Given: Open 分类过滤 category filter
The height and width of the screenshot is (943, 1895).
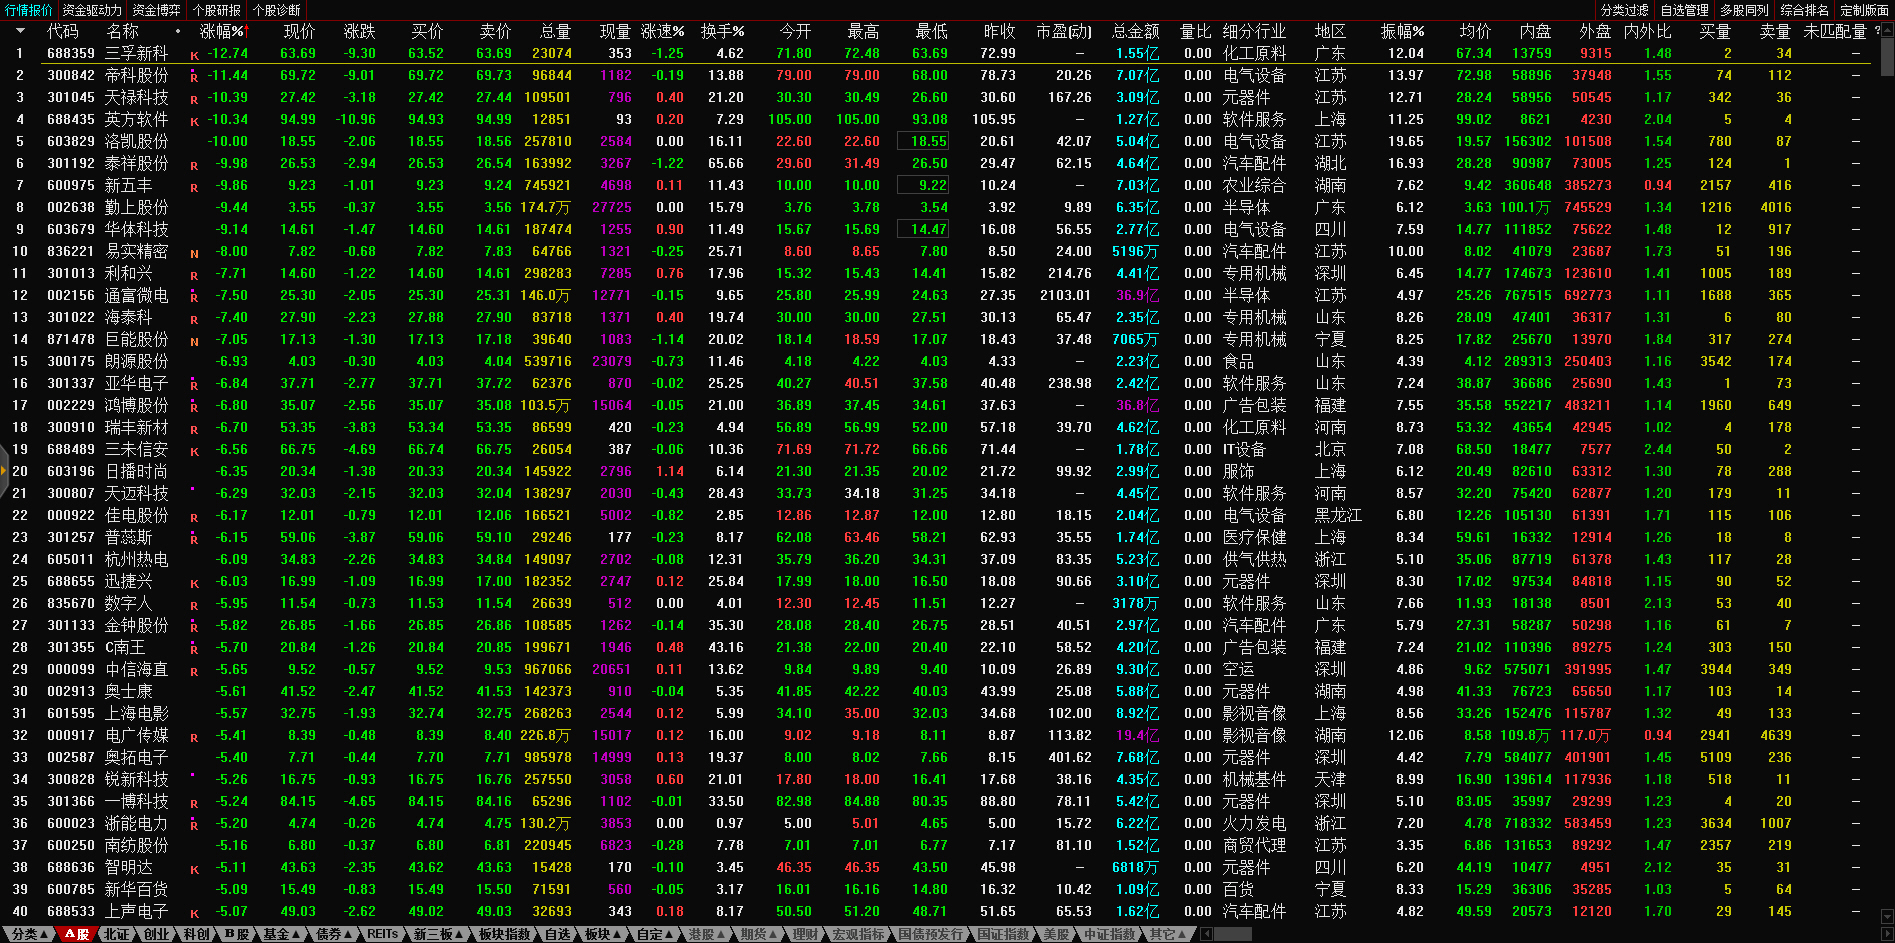Looking at the screenshot, I should pos(1624,10).
